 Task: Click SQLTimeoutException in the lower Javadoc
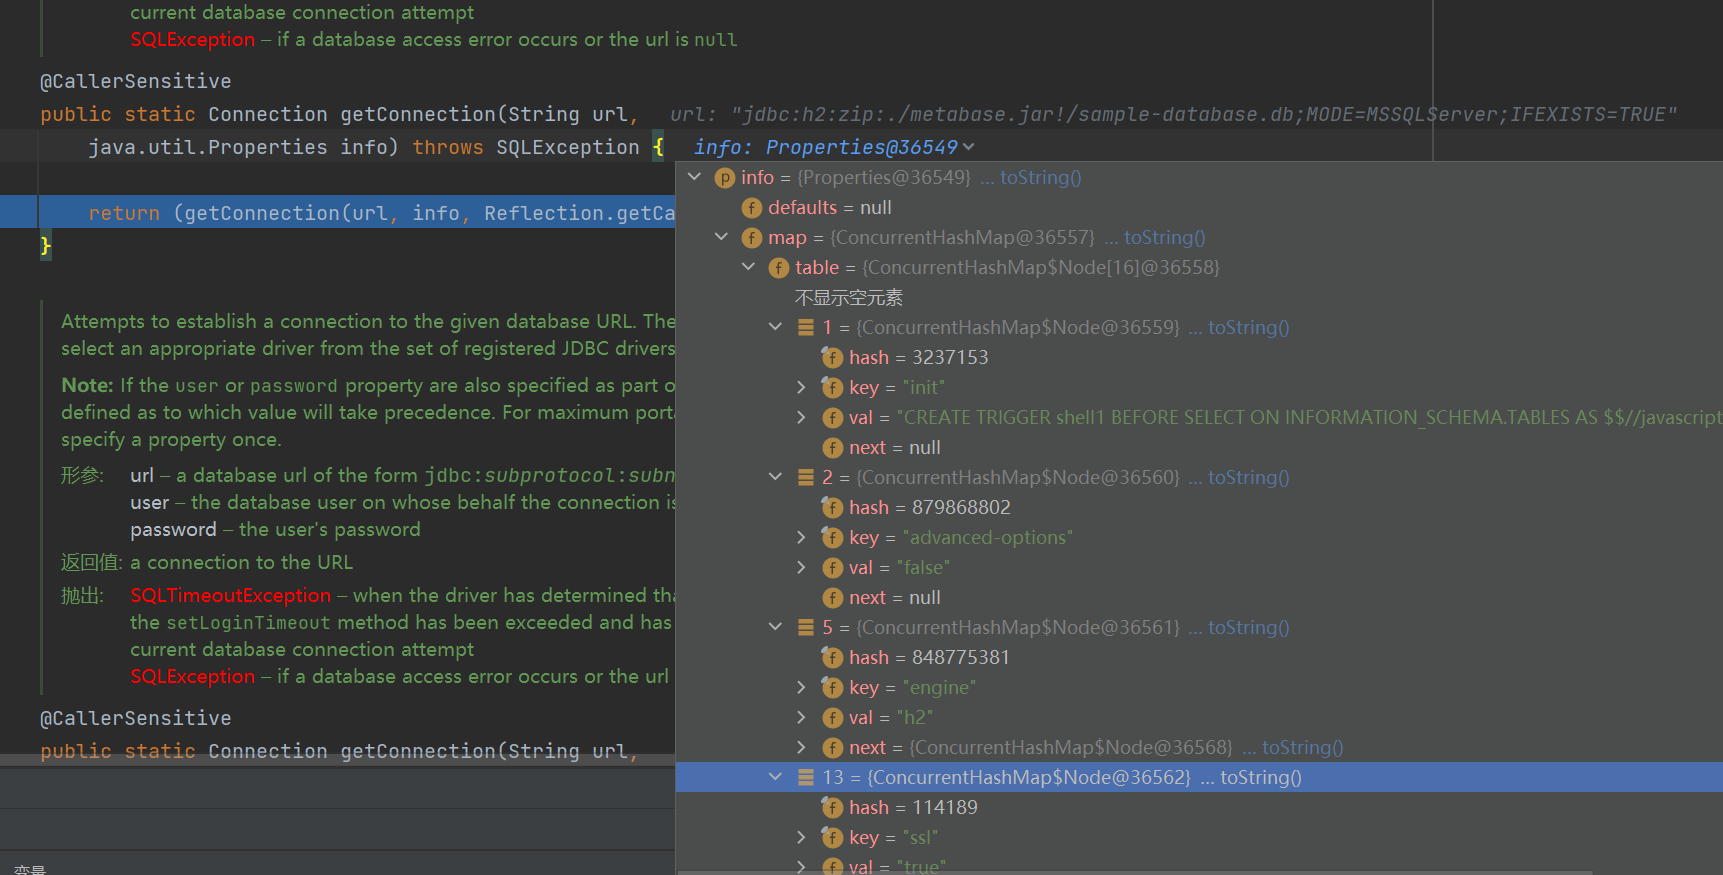[230, 595]
